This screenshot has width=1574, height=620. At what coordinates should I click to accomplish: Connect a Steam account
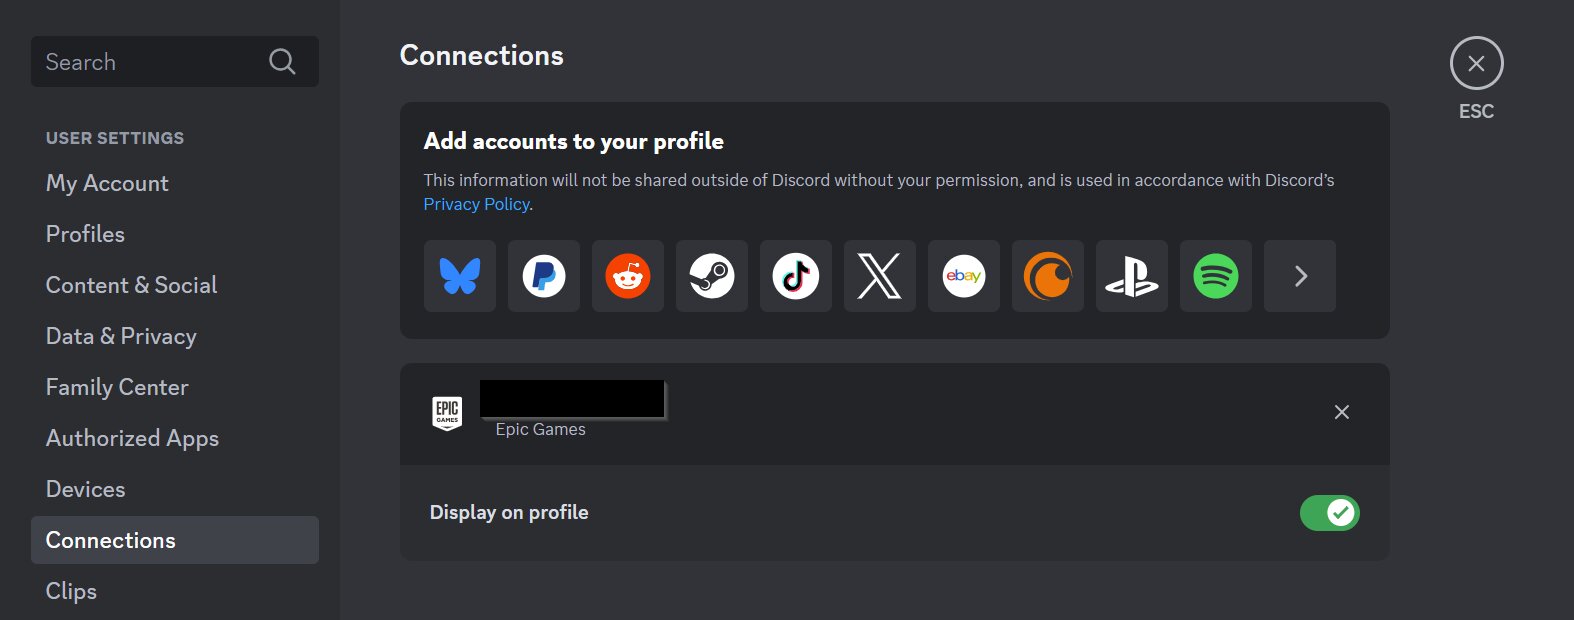[712, 276]
